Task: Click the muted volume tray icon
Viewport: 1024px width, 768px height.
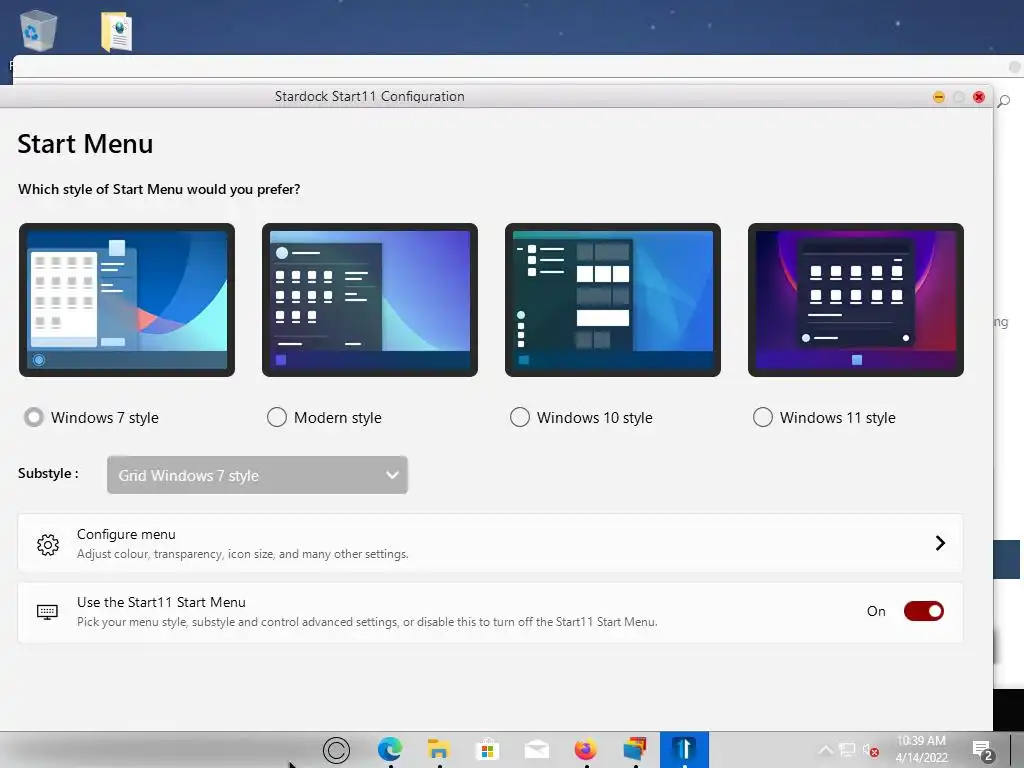Action: tap(871, 750)
